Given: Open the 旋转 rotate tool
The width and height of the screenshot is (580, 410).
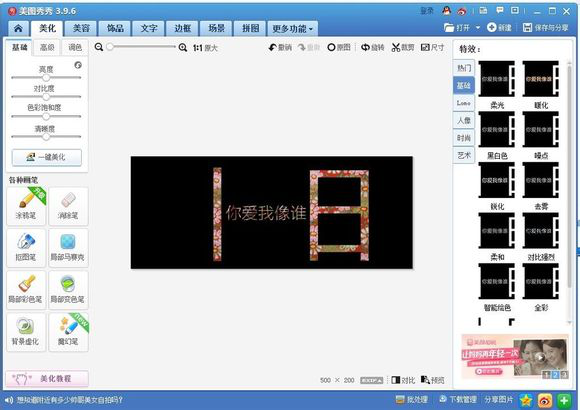Looking at the screenshot, I should coord(372,47).
